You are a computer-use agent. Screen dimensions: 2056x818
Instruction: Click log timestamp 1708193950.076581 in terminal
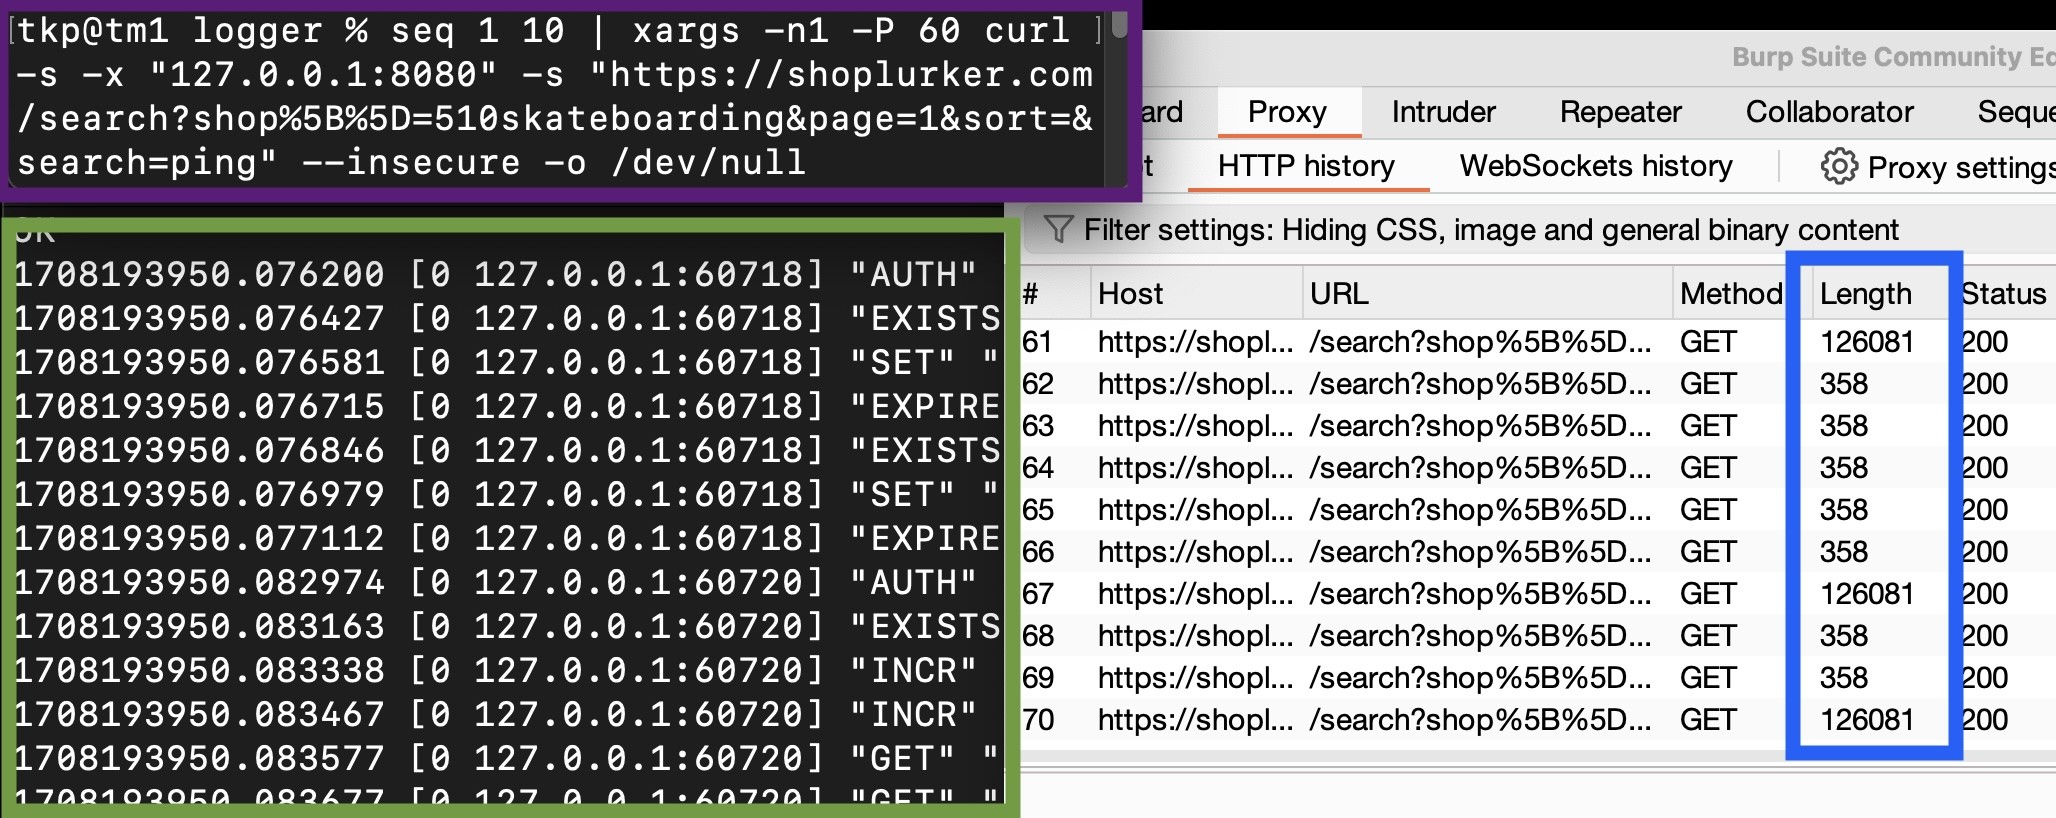click(200, 362)
